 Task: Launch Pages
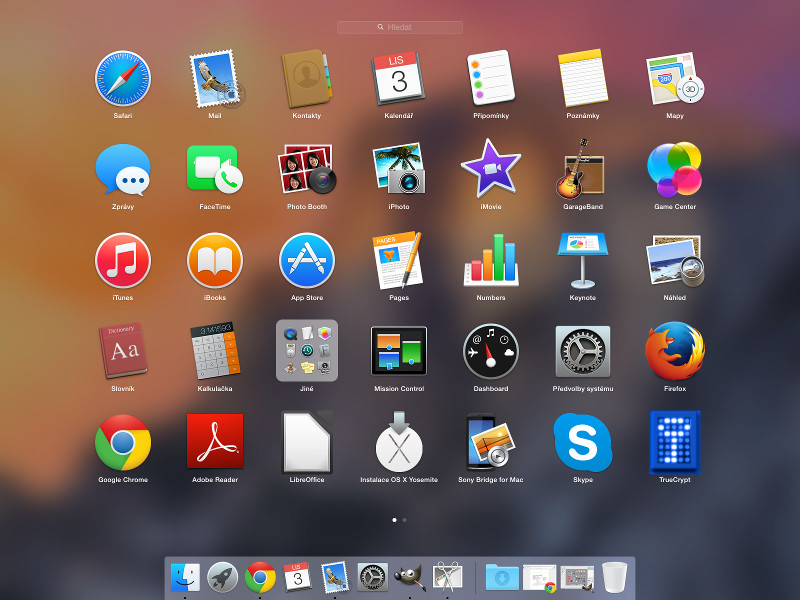click(398, 260)
